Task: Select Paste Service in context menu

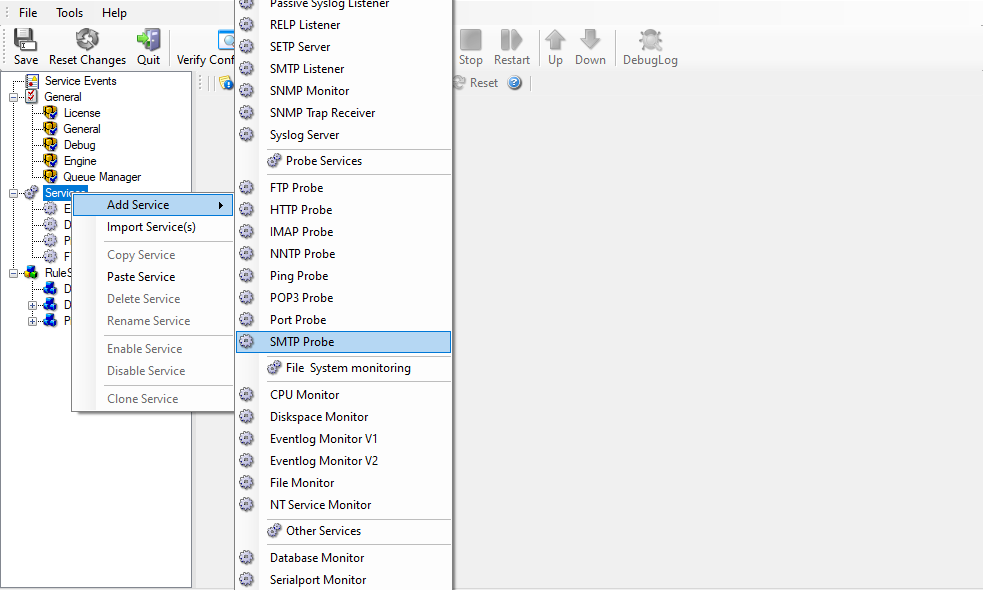Action: pos(141,277)
